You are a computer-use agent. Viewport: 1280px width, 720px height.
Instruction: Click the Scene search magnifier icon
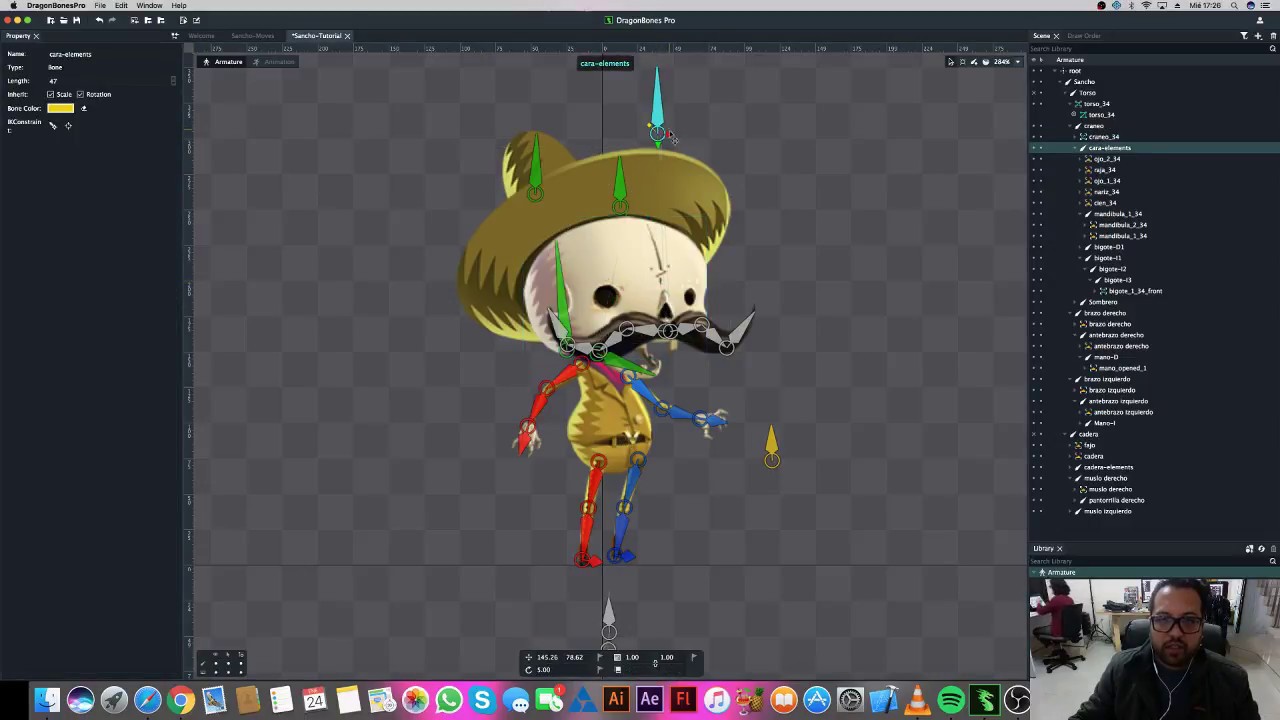(1273, 48)
